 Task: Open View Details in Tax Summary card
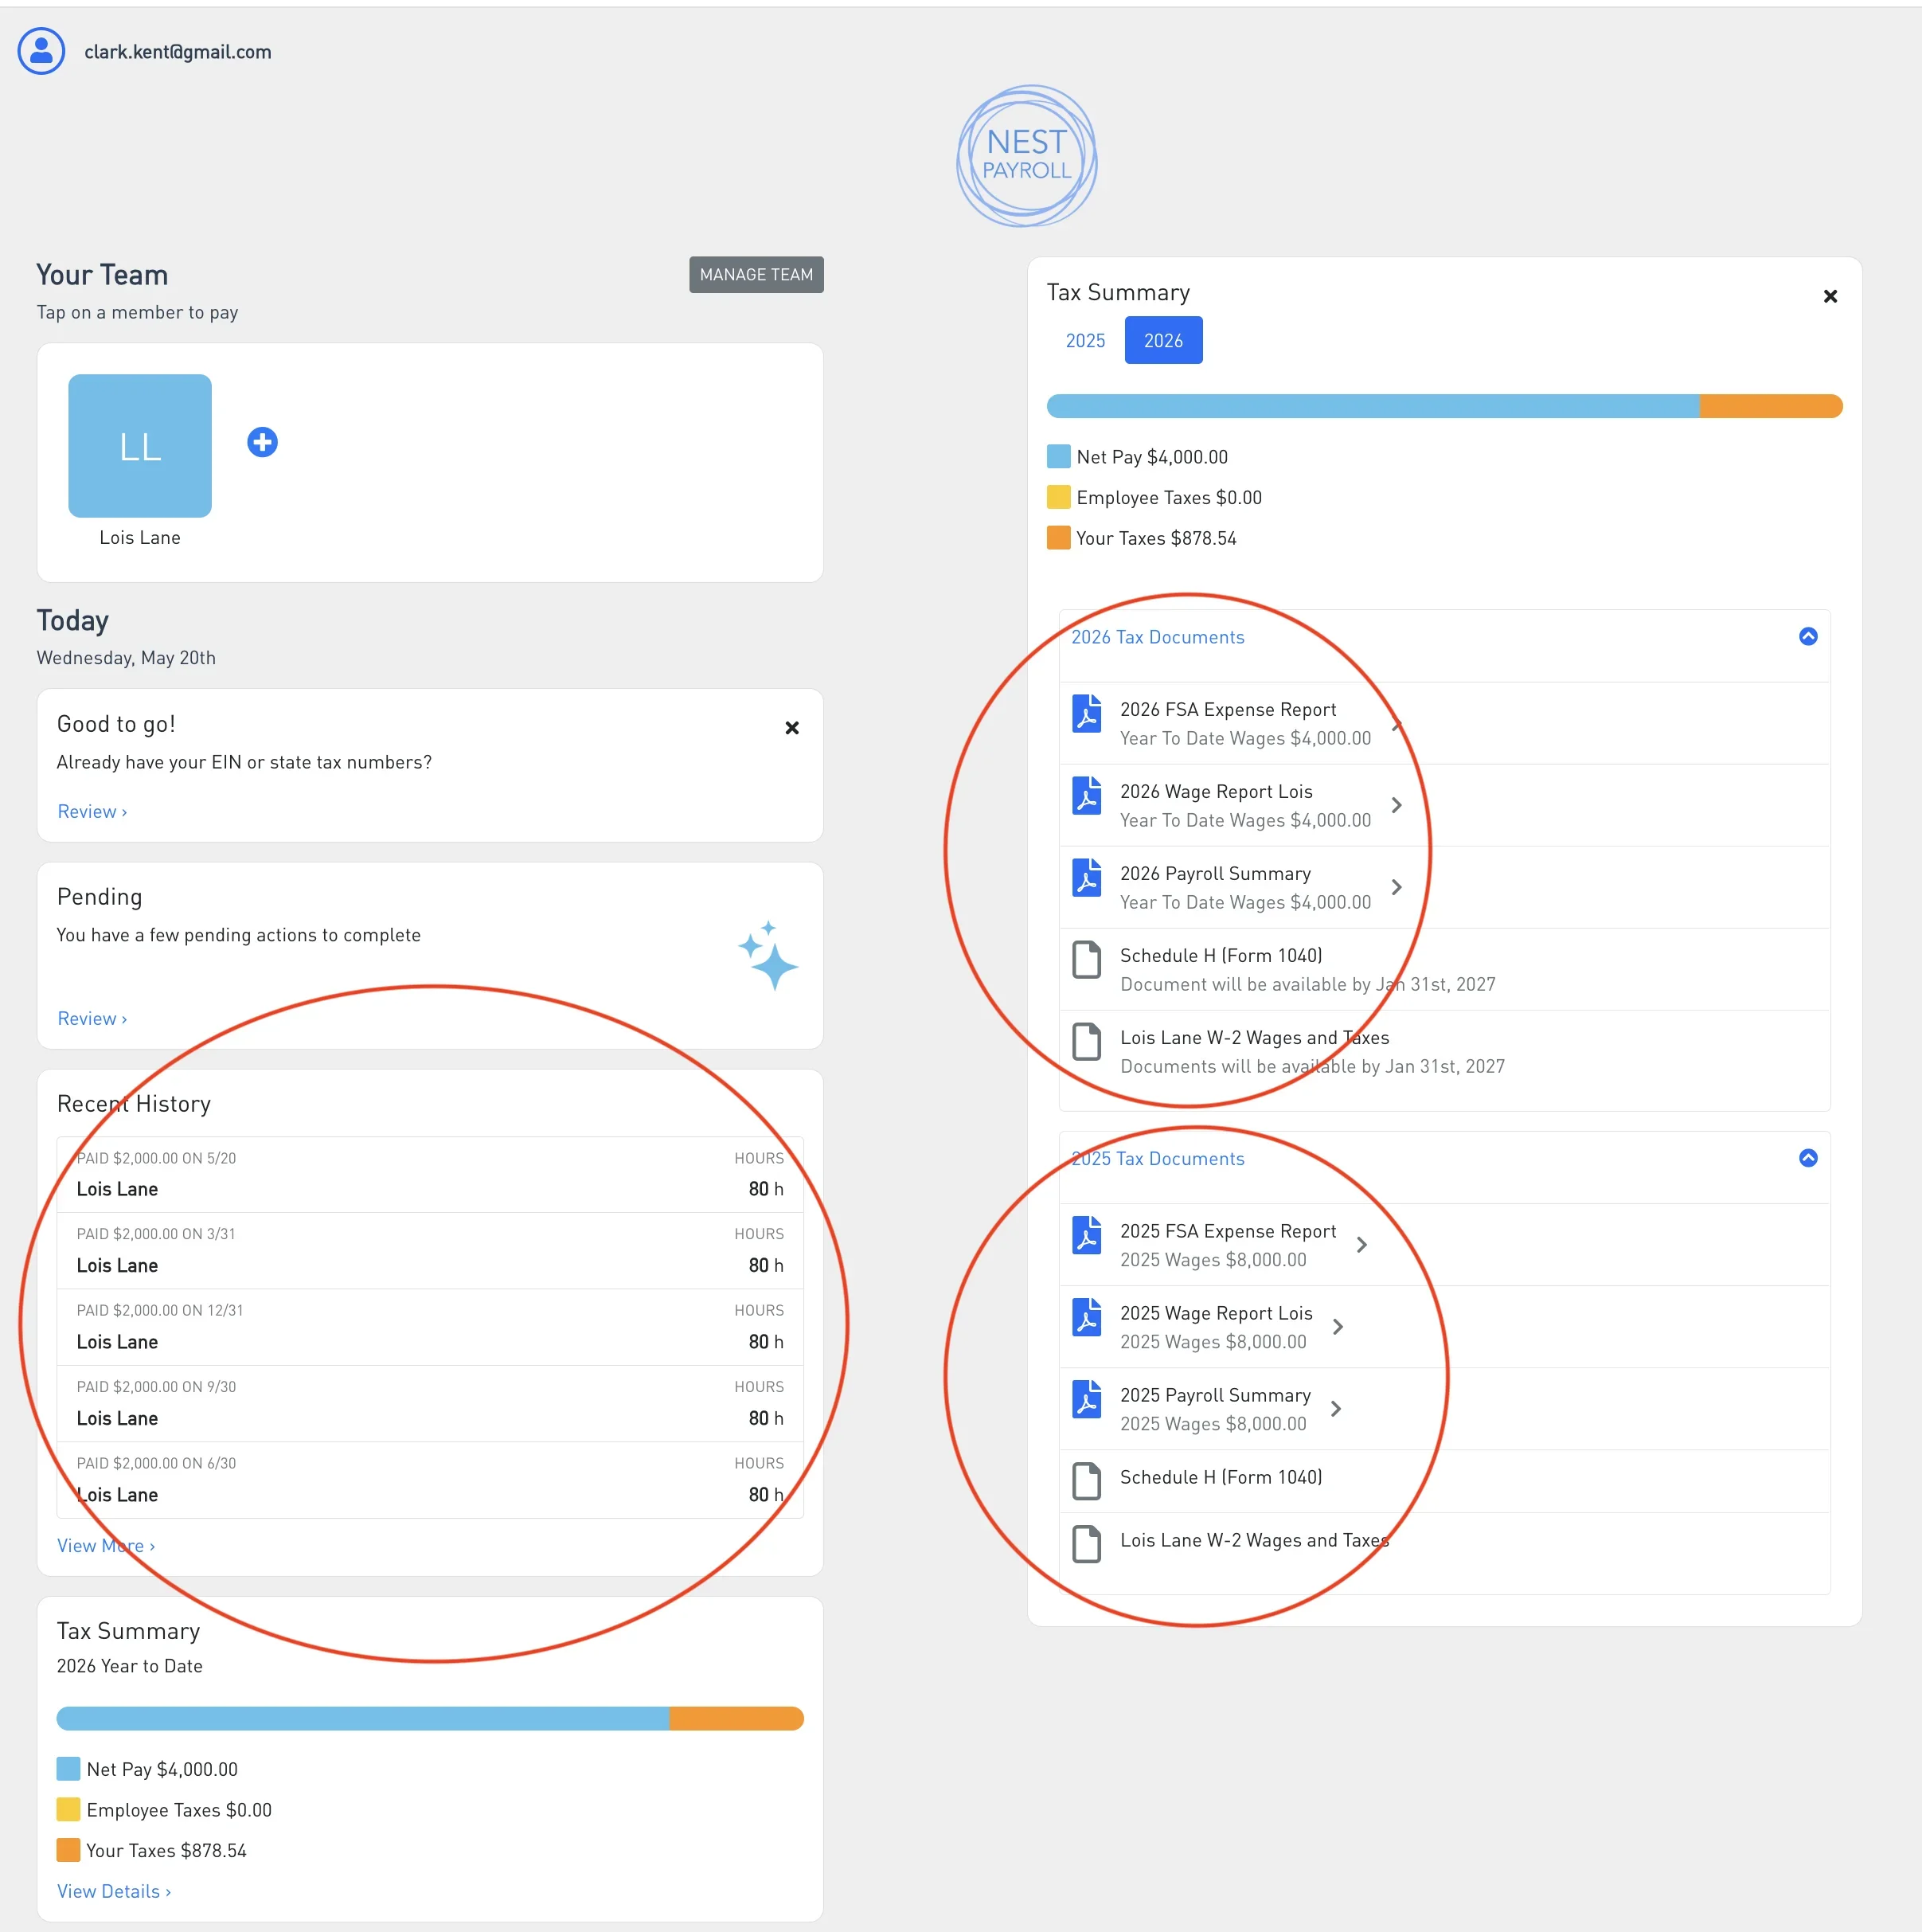click(114, 1892)
